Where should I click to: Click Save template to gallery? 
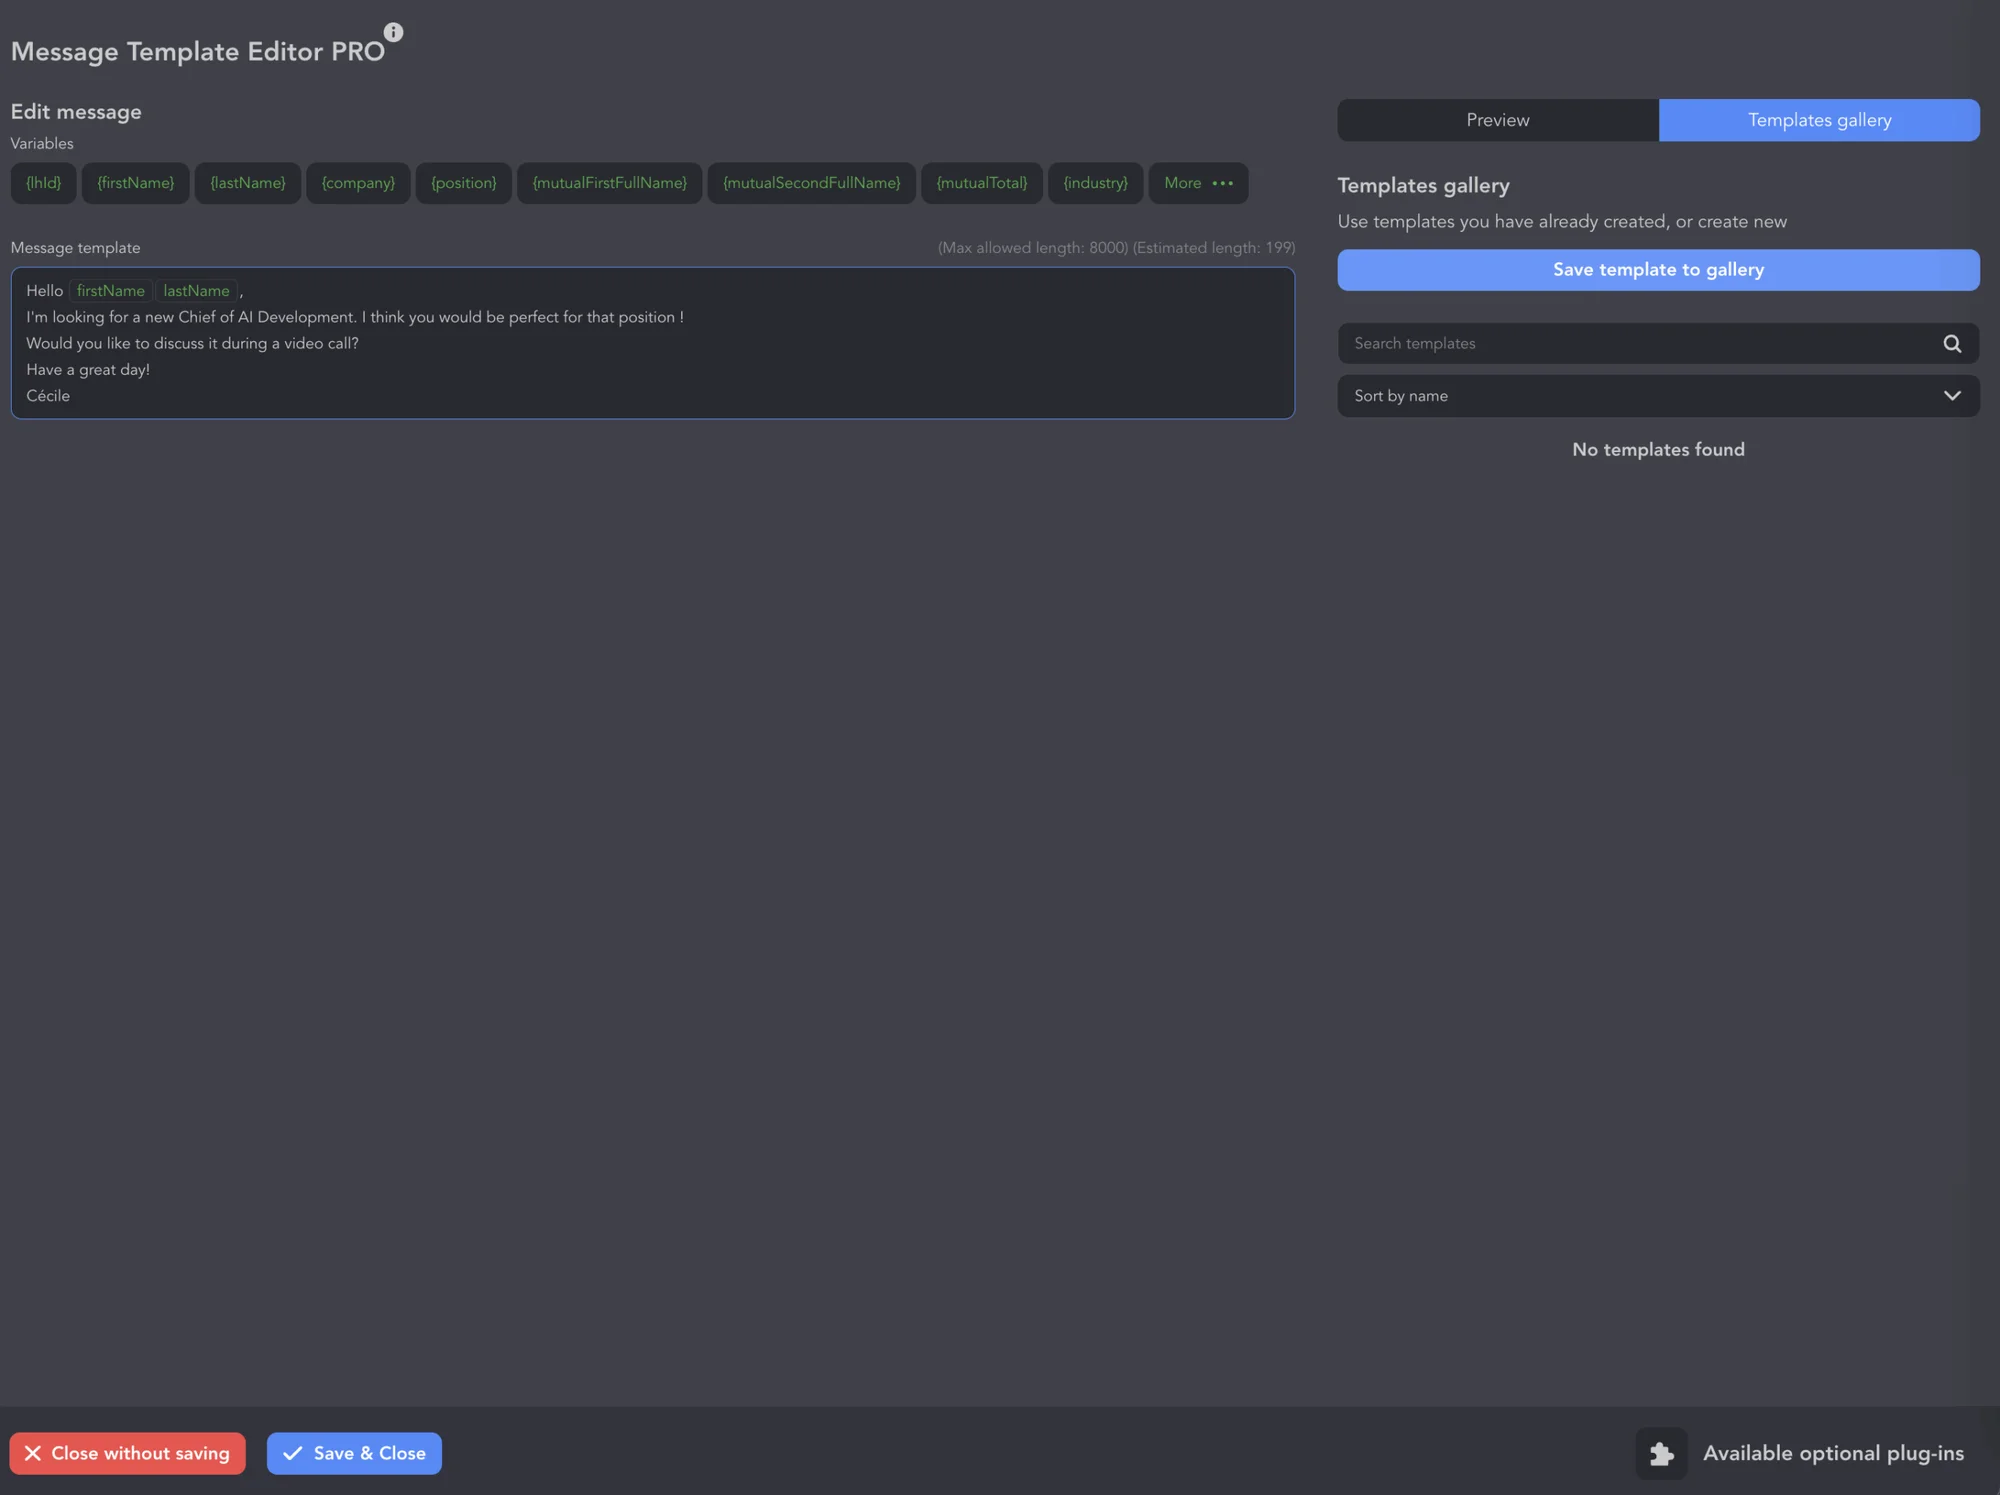(x=1658, y=270)
